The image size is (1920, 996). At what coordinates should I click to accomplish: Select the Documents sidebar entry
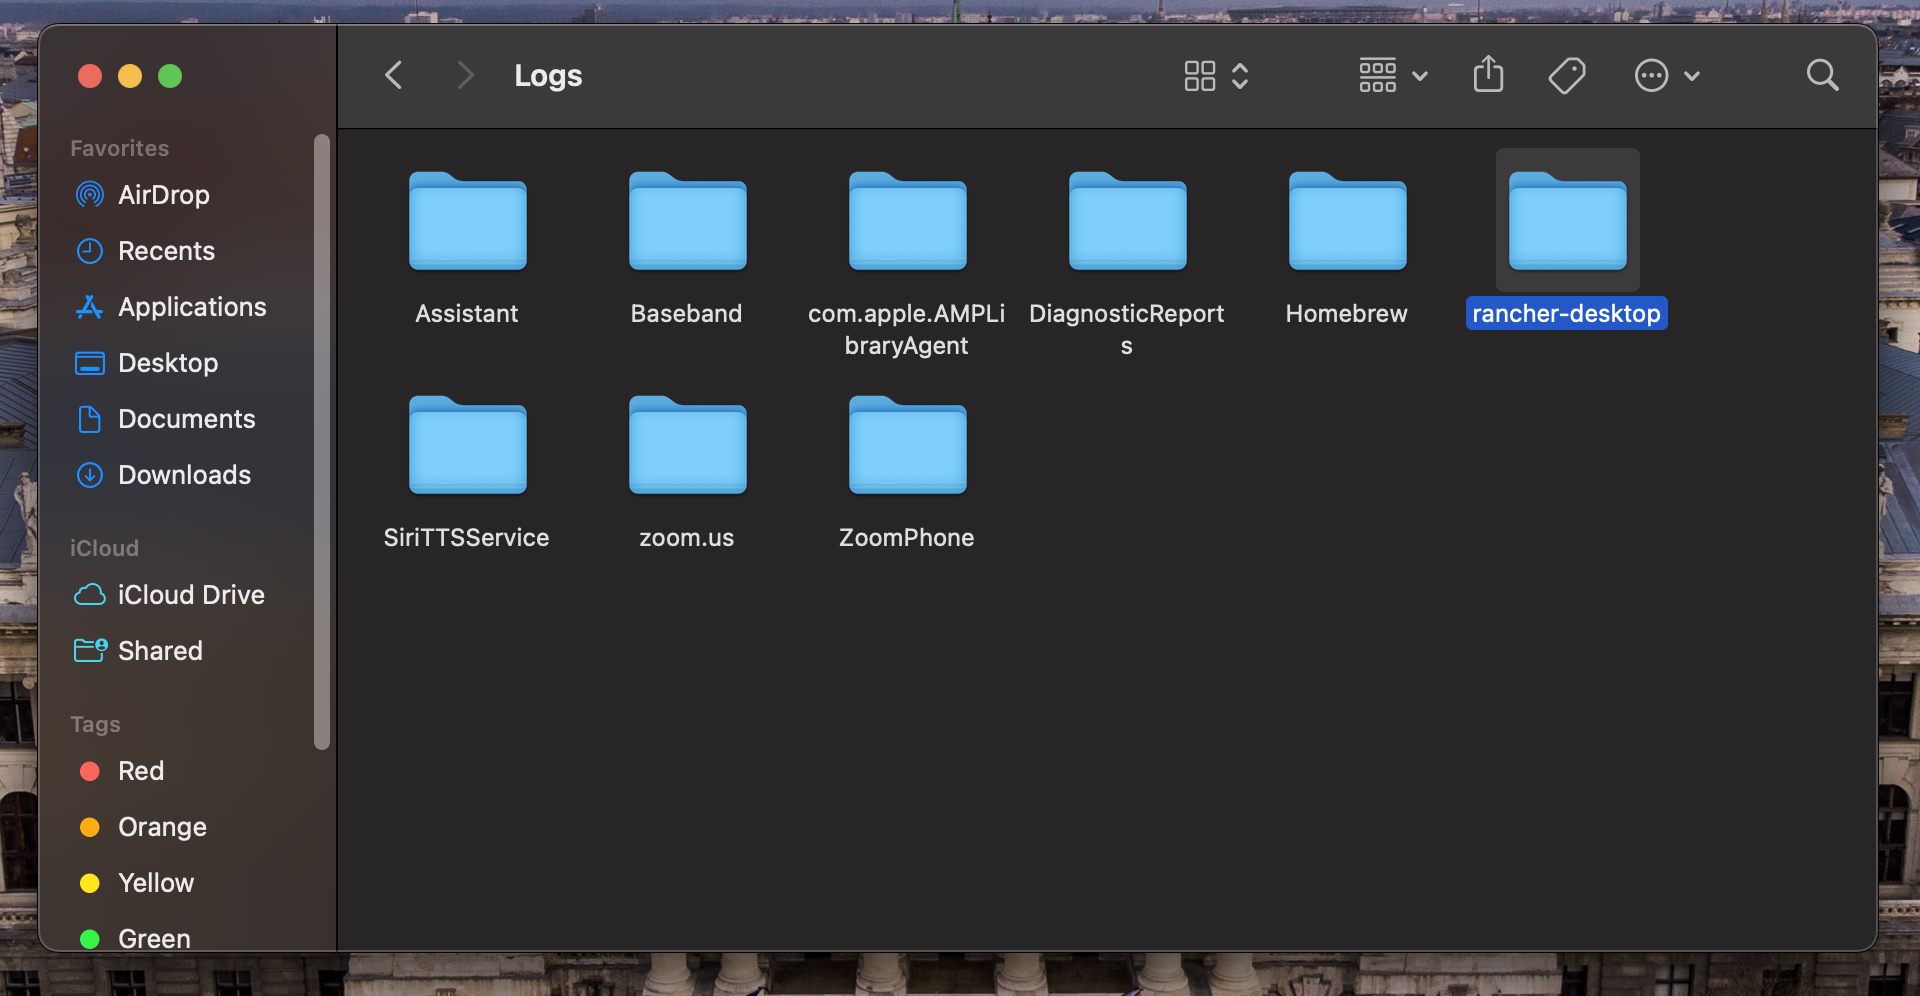point(187,418)
